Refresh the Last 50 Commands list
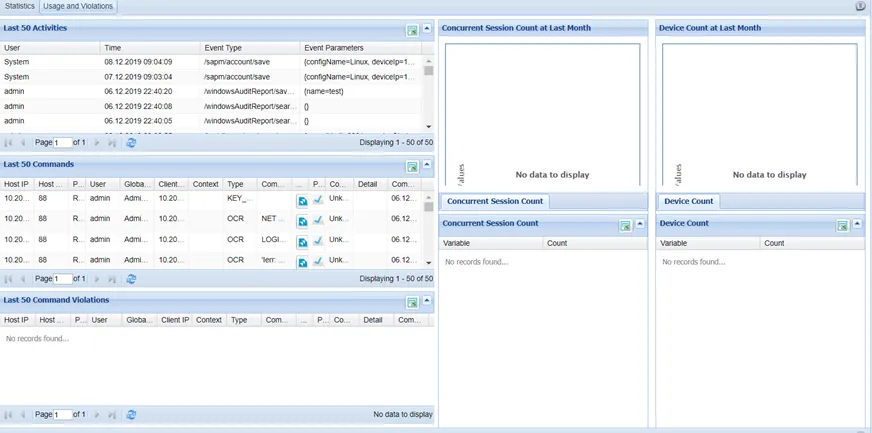Viewport: 872px width, 433px height. pos(131,279)
